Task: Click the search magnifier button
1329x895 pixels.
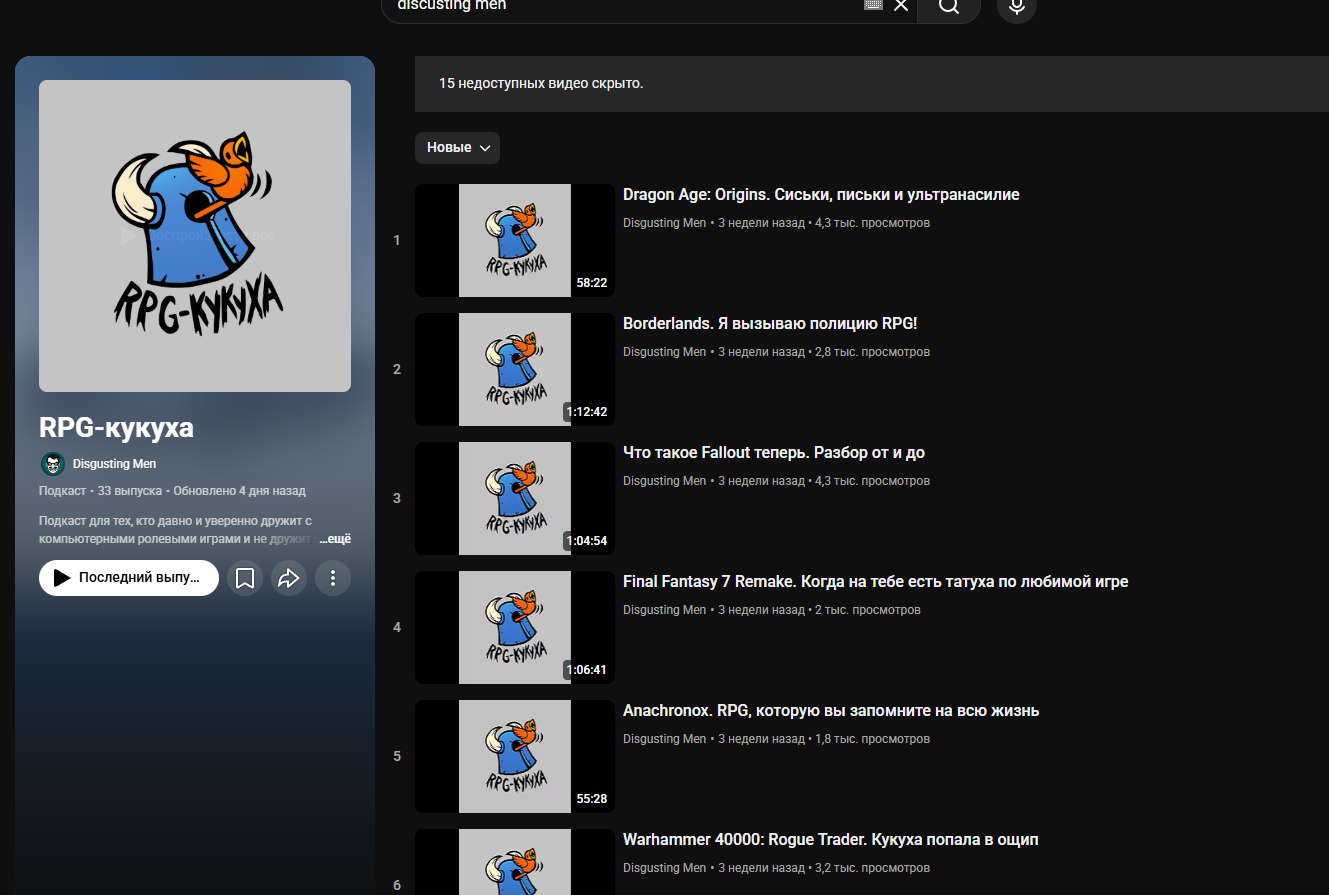Action: [x=948, y=7]
